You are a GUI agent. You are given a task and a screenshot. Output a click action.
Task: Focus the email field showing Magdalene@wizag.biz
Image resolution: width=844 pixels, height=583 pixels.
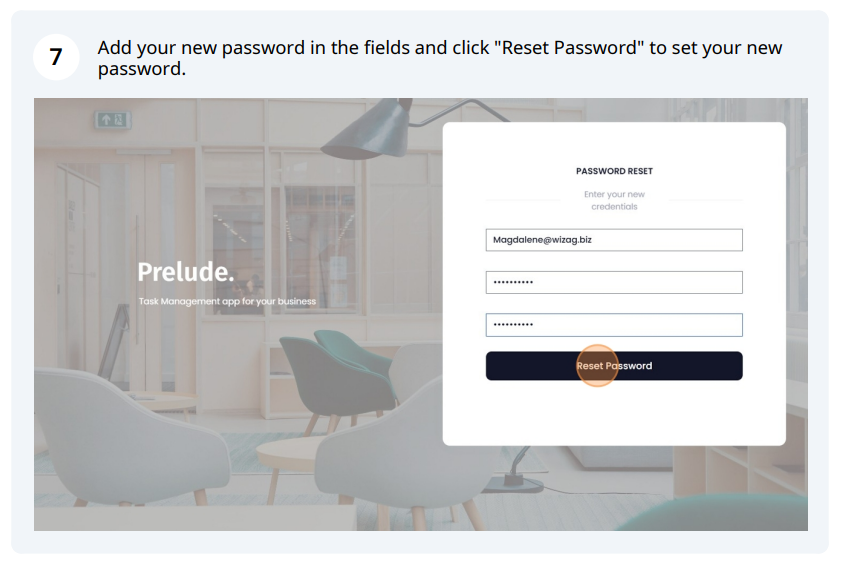click(614, 240)
